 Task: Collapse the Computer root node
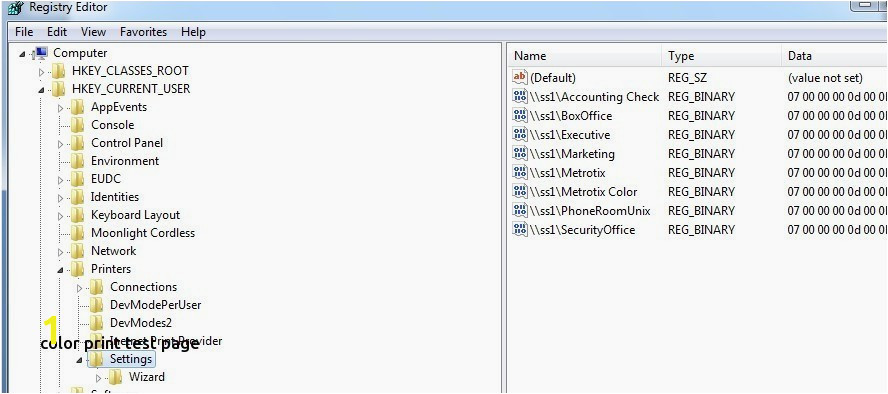[x=22, y=55]
